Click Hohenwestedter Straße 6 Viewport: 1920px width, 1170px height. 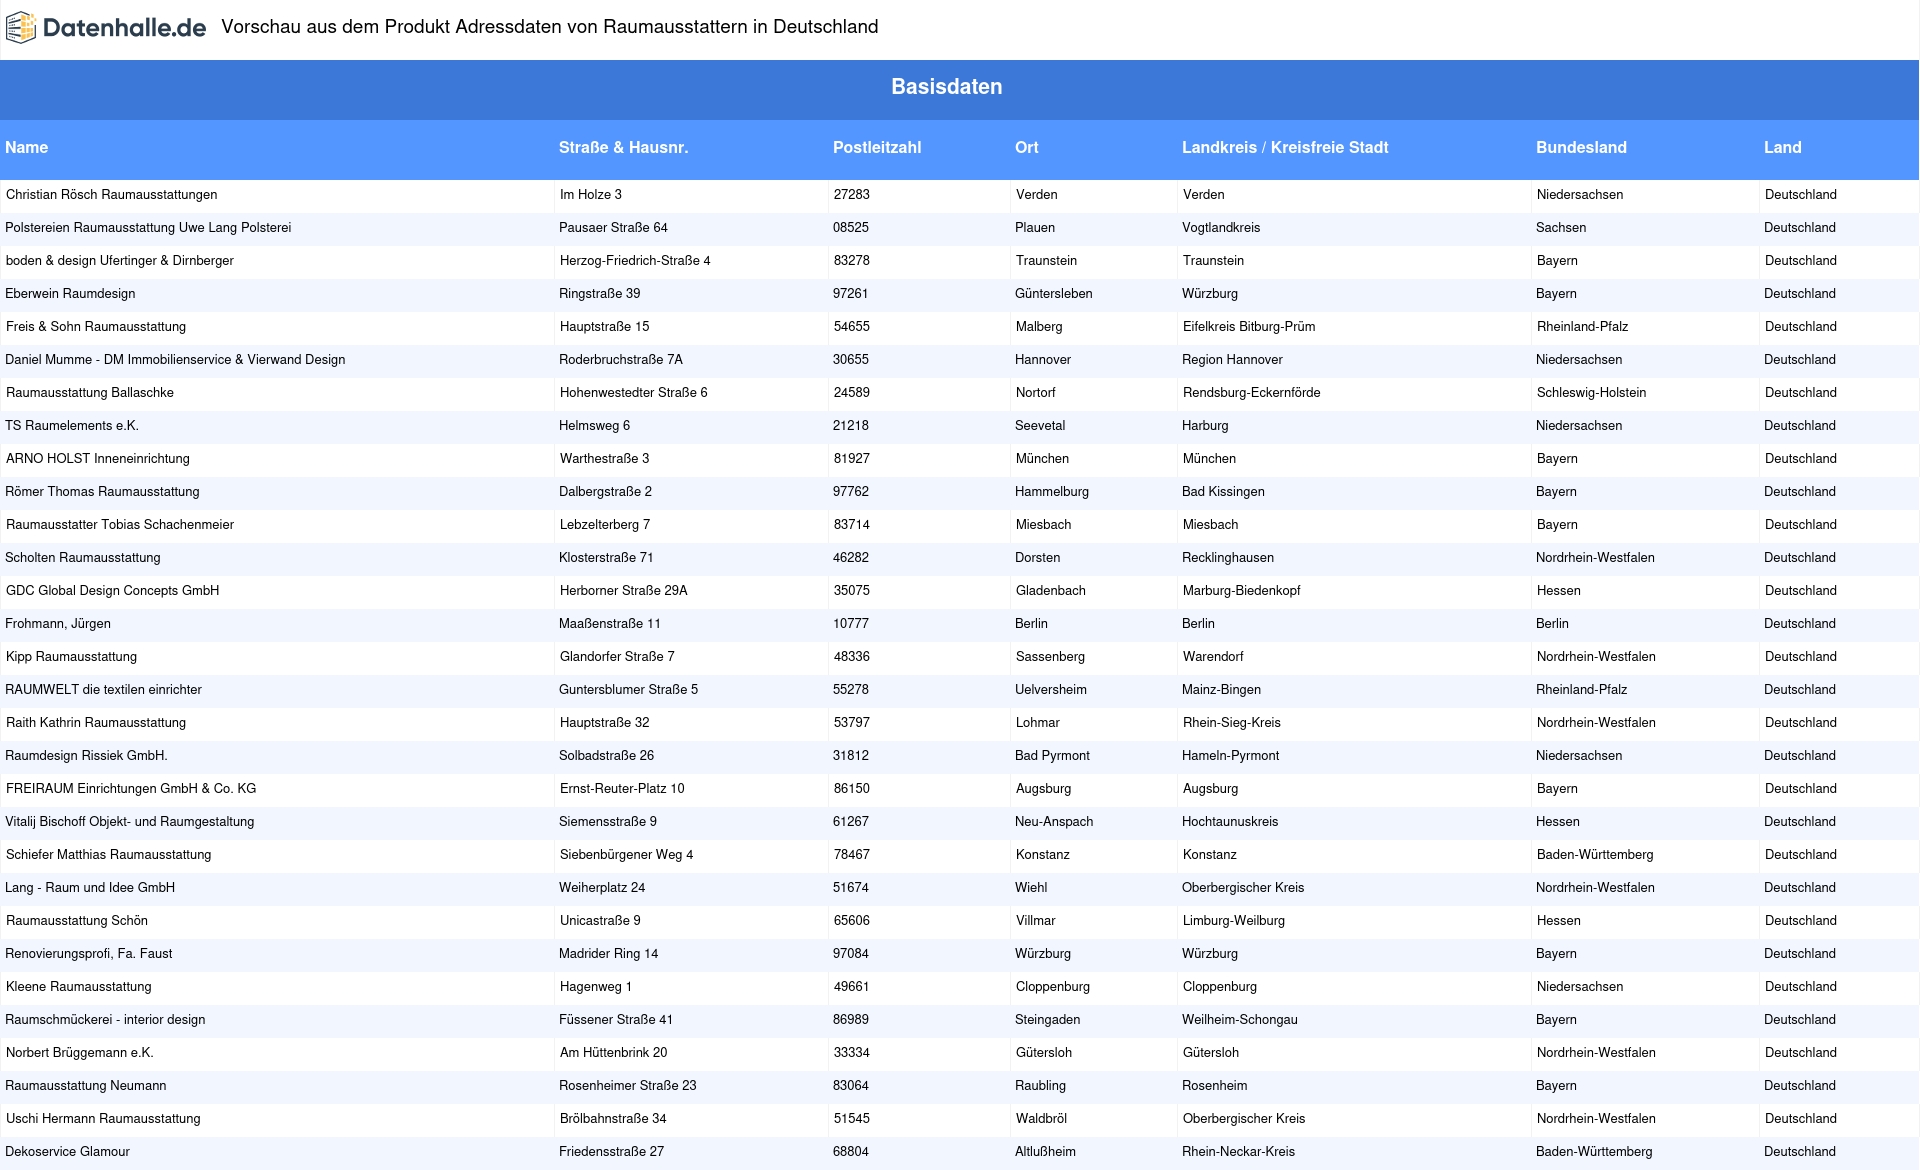pos(634,393)
